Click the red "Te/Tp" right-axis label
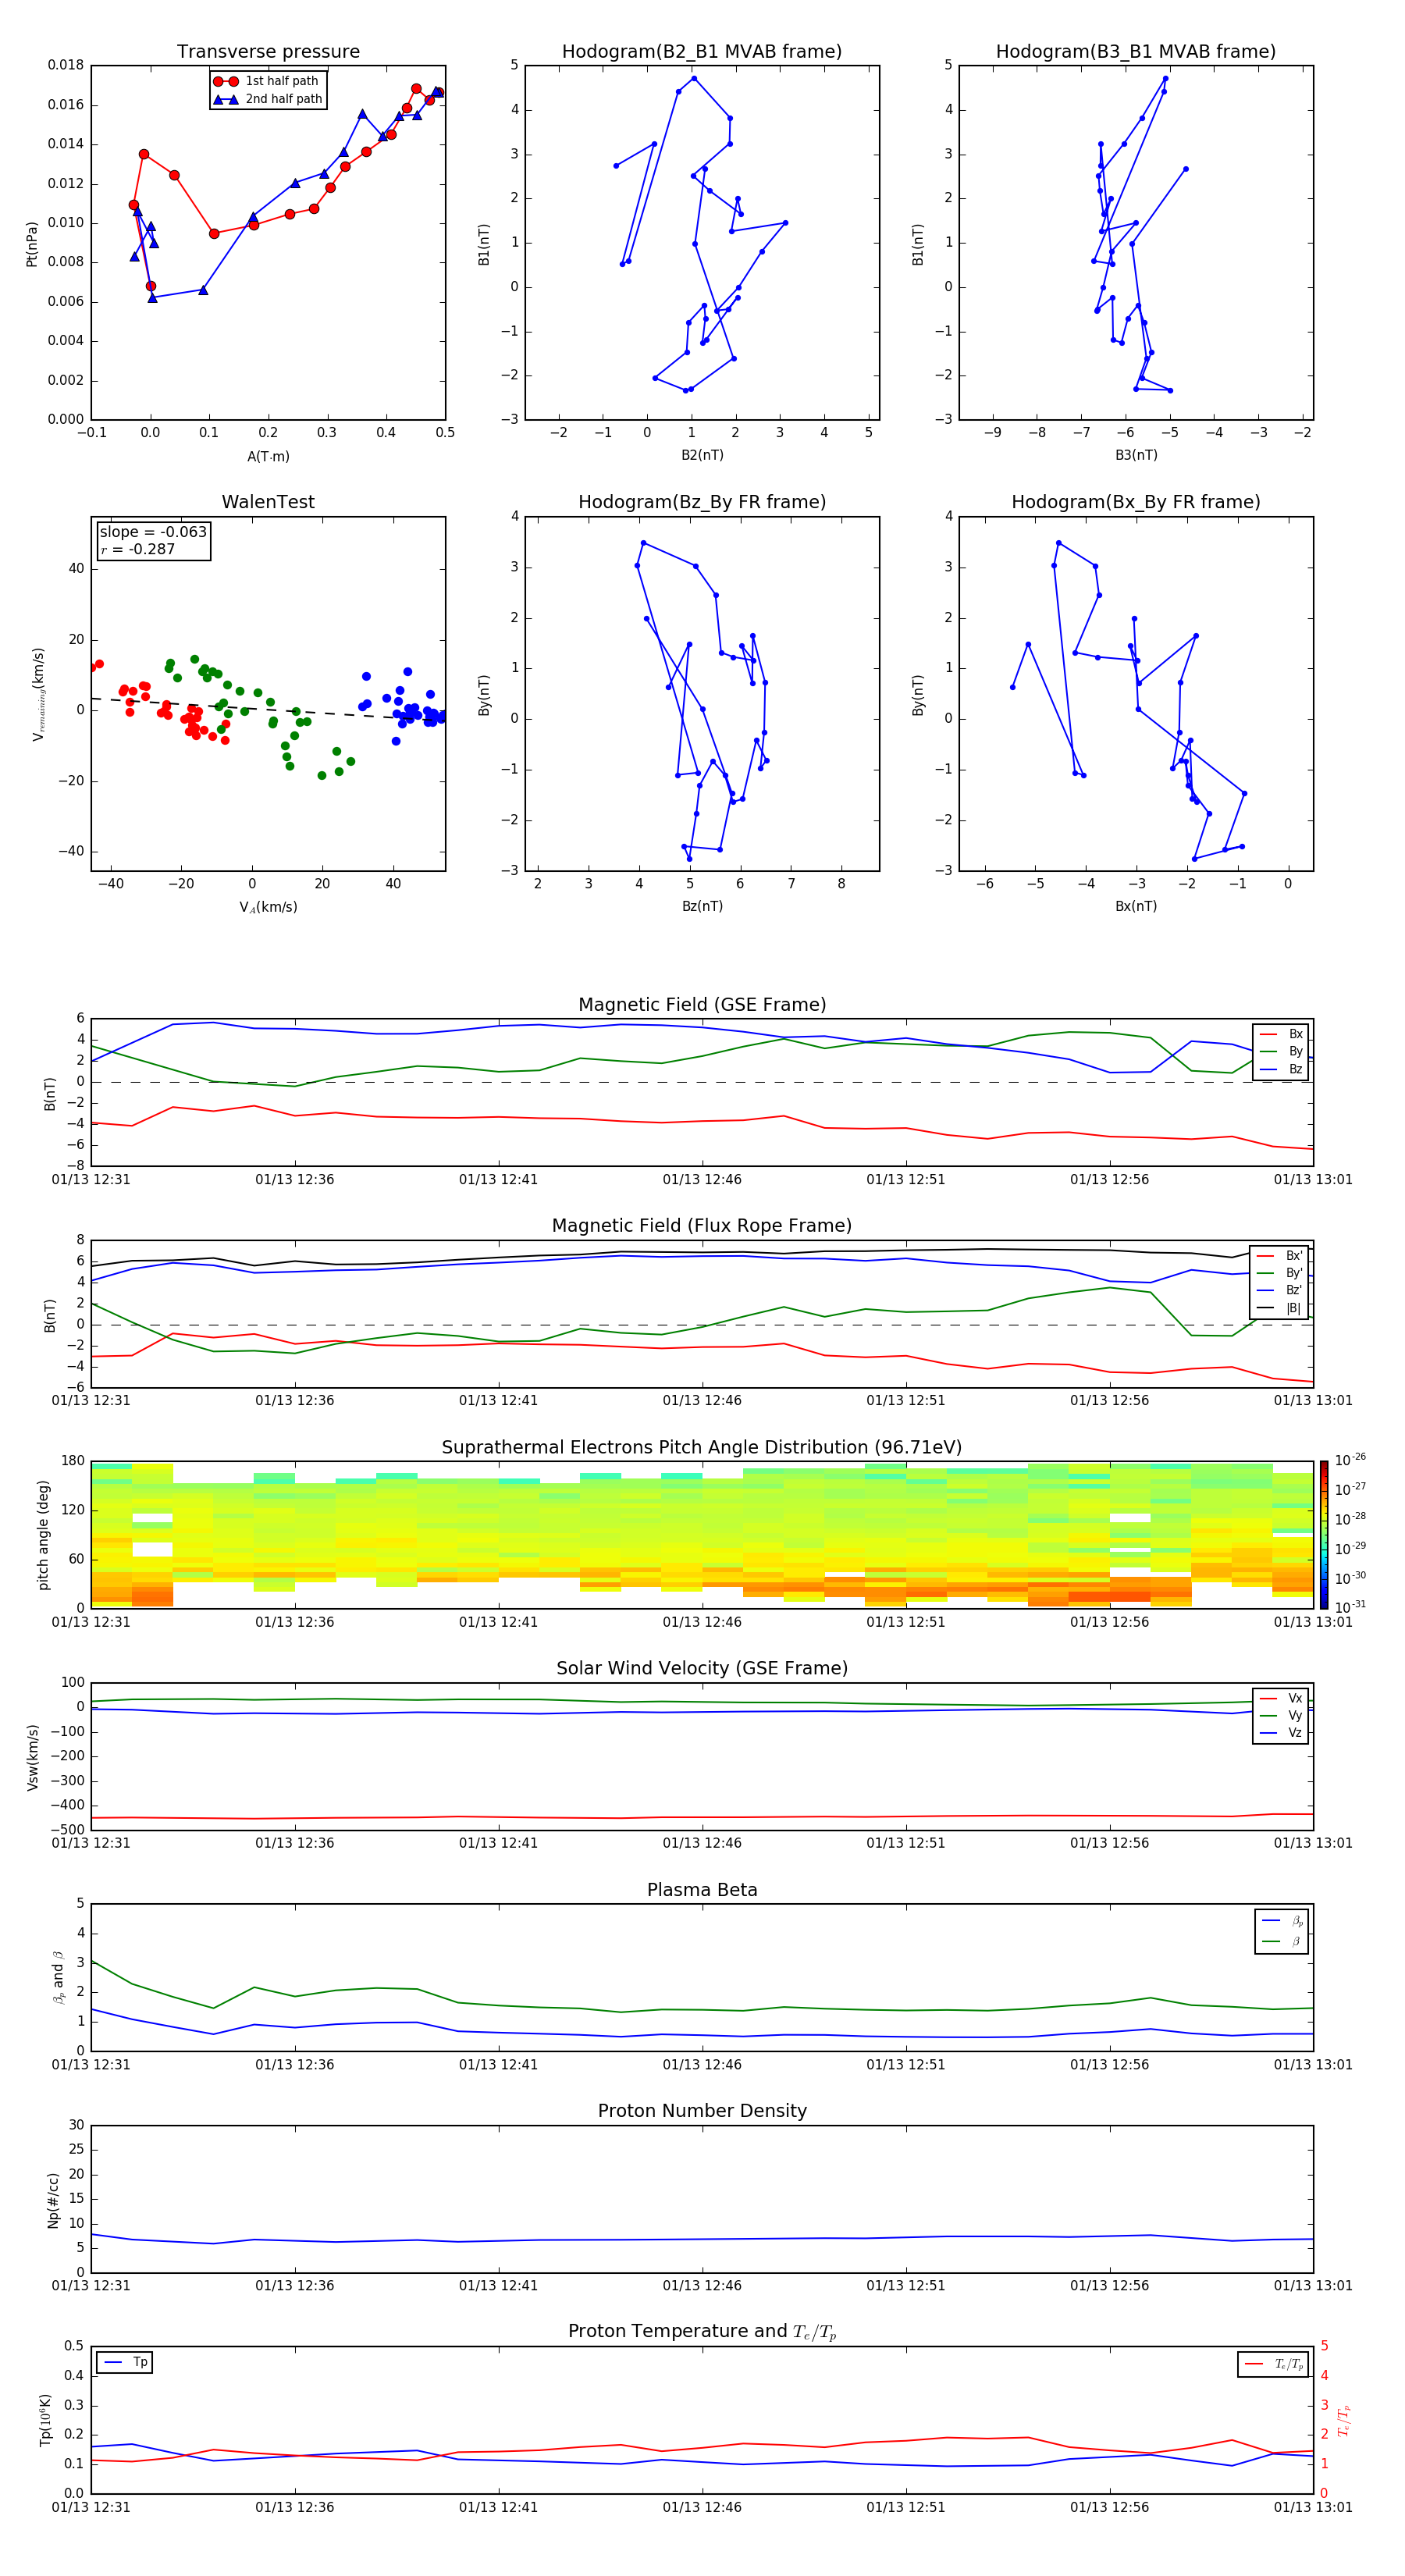Viewport: 1405px width, 2576px height. (1343, 2420)
